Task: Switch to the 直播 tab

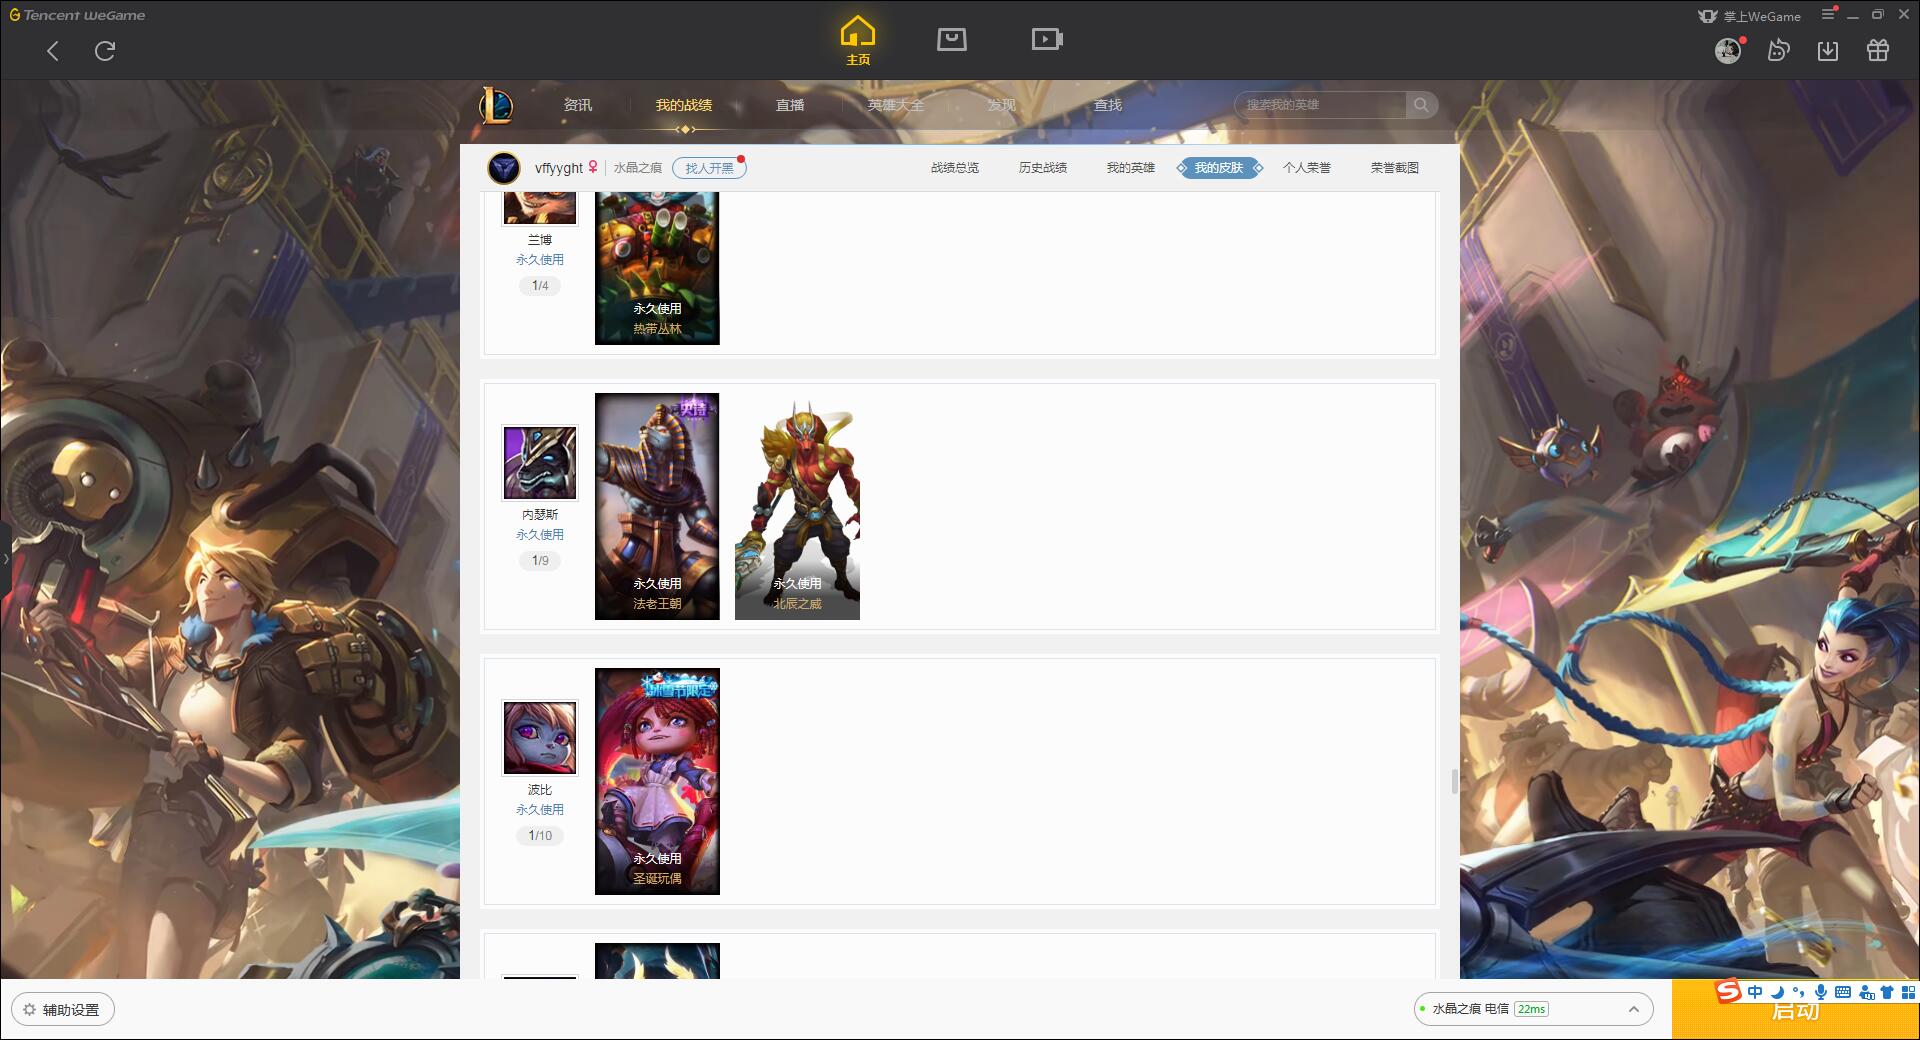Action: pyautogui.click(x=790, y=105)
